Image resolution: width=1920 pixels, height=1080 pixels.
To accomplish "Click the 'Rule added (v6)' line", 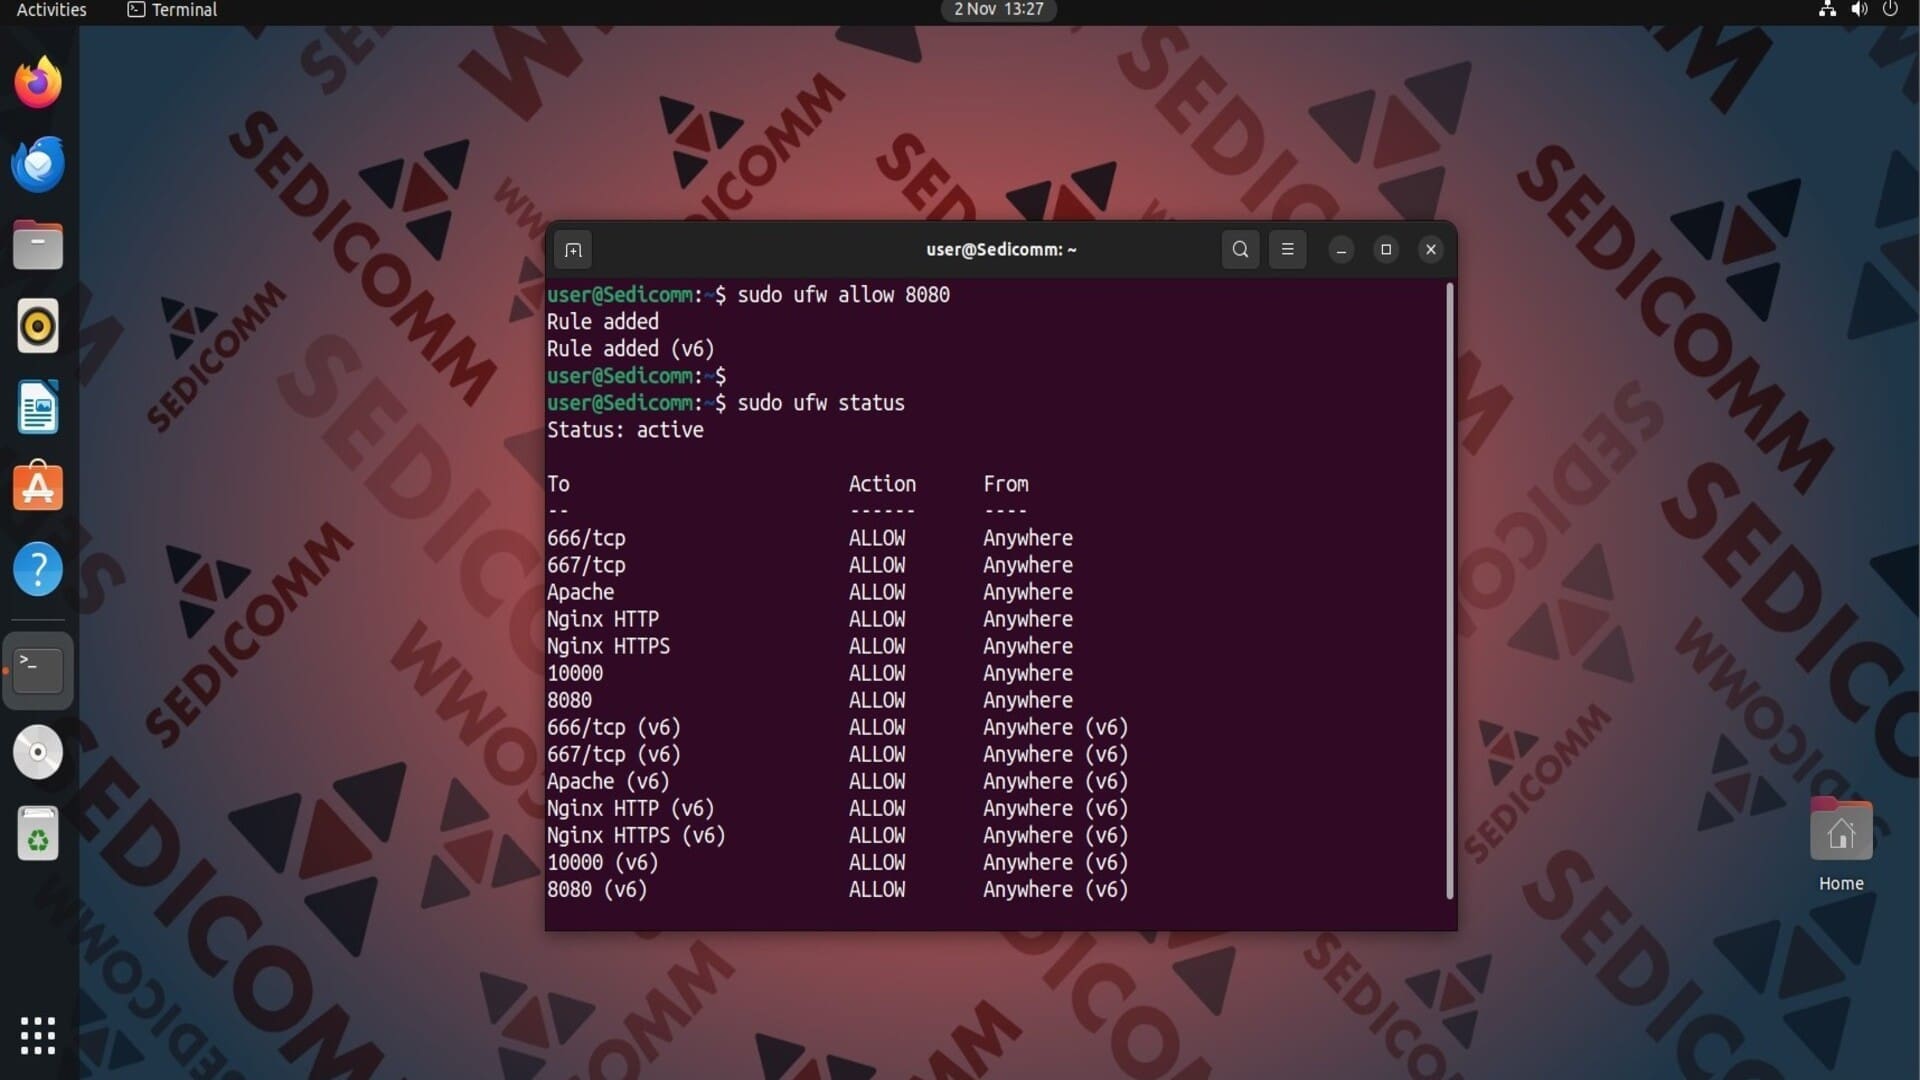I will (630, 349).
